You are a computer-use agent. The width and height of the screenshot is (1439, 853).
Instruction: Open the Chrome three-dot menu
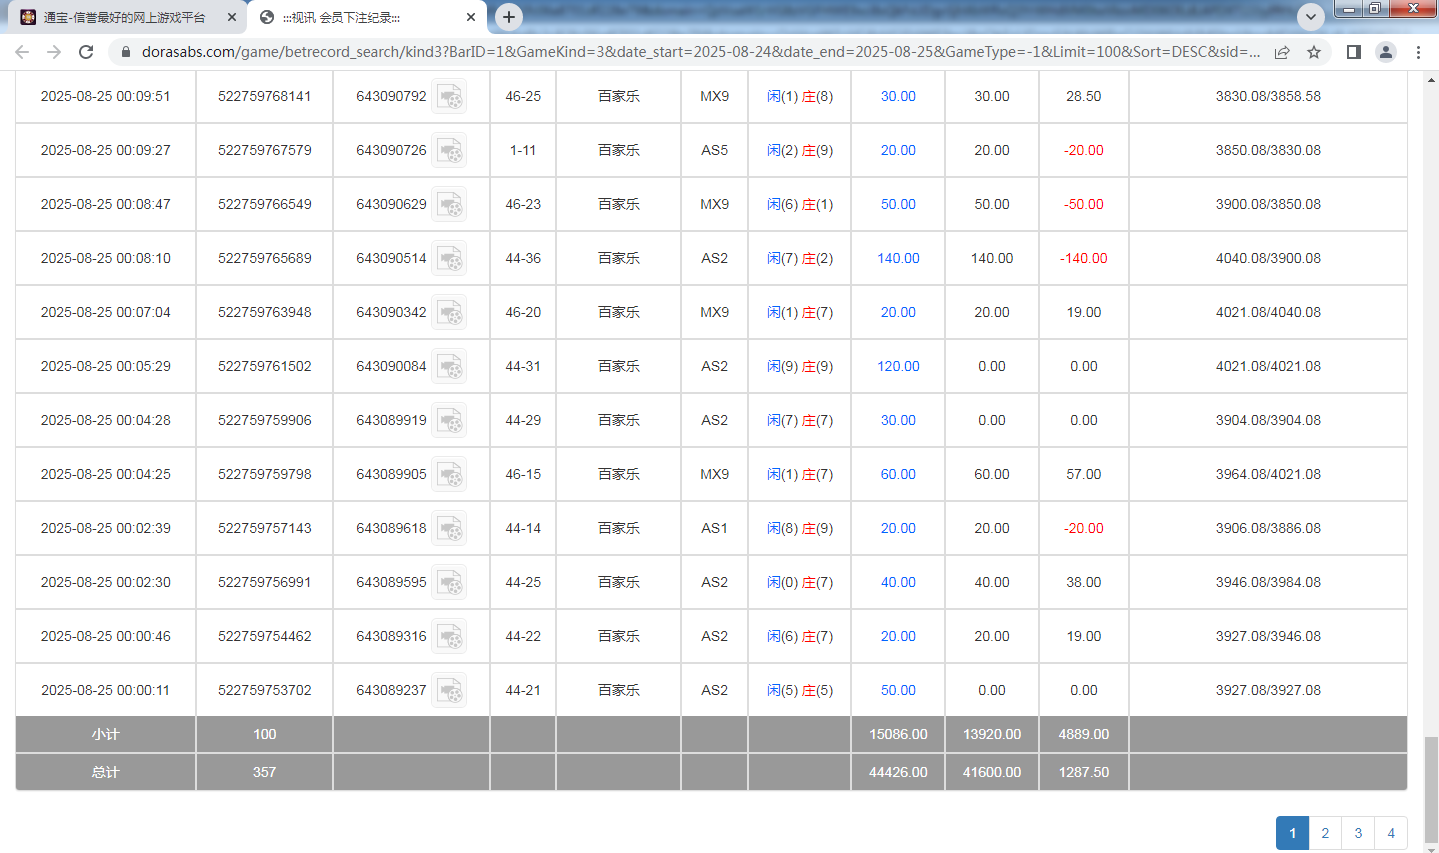pos(1419,51)
